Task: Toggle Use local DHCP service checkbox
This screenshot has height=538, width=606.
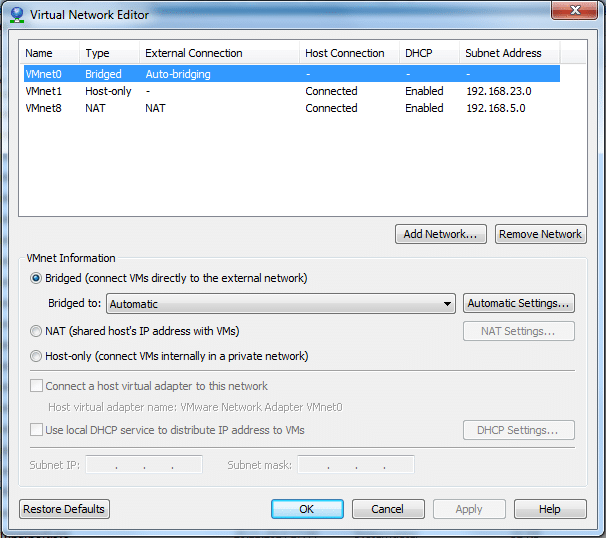Action: pos(36,430)
